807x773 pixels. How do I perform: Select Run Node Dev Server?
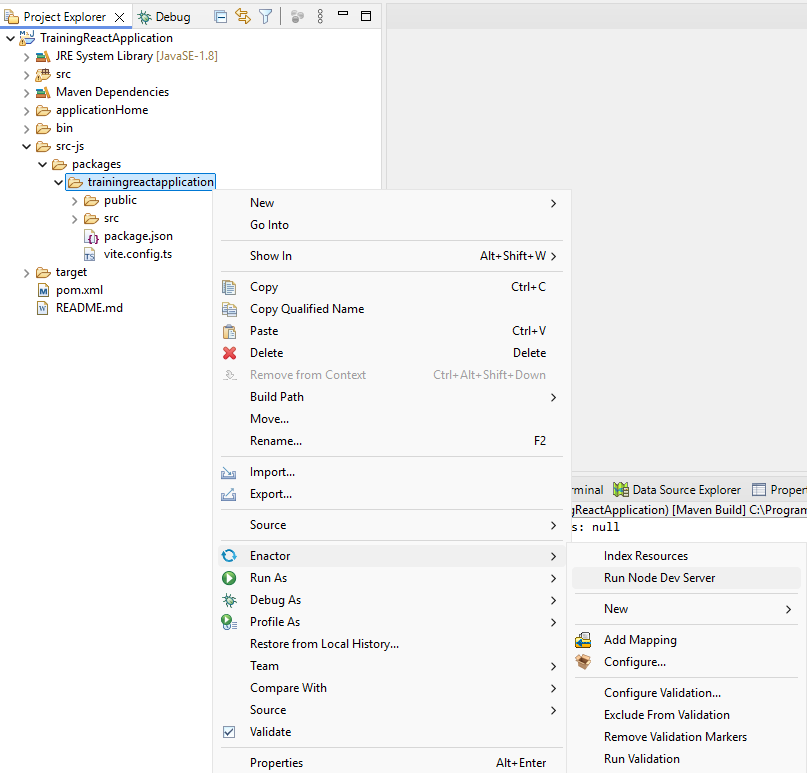(x=659, y=578)
